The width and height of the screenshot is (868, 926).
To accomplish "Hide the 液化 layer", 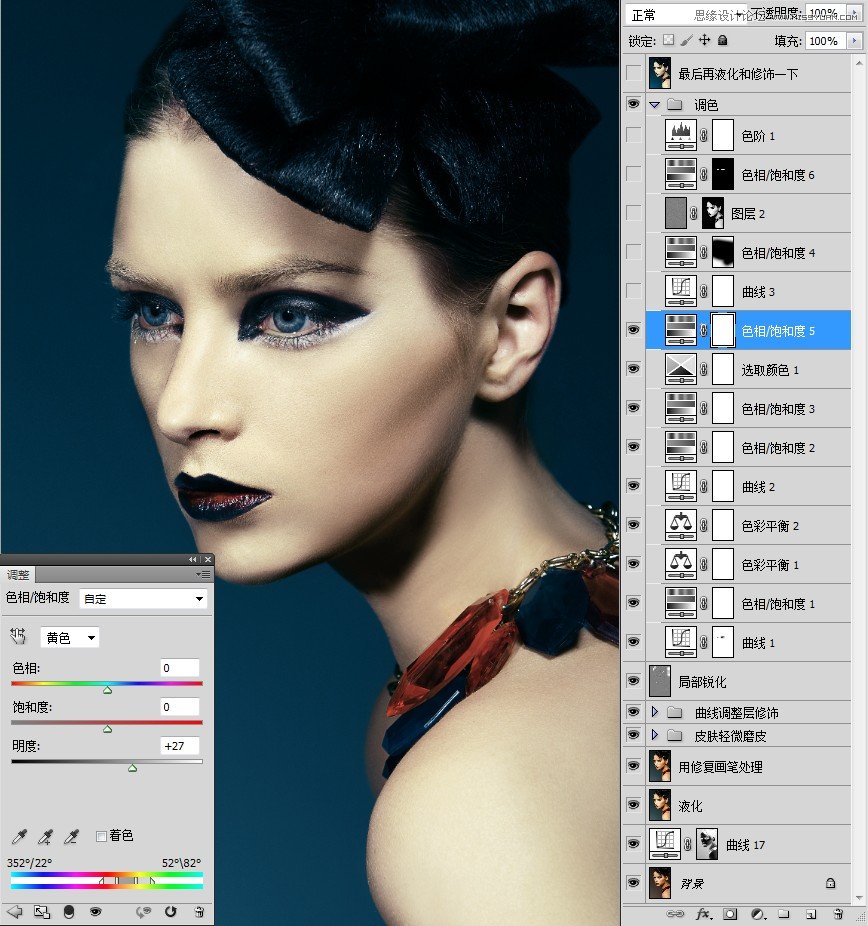I will [x=633, y=805].
